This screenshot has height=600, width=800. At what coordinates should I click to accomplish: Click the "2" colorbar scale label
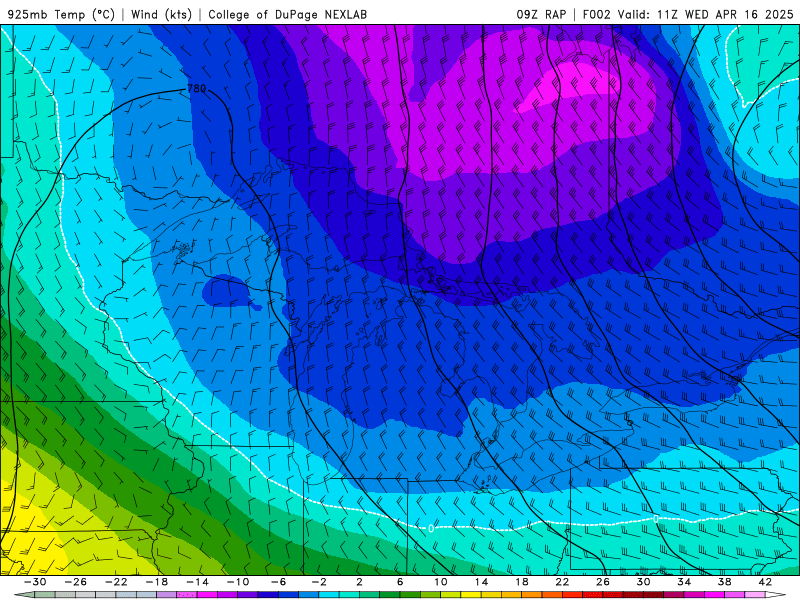click(359, 582)
